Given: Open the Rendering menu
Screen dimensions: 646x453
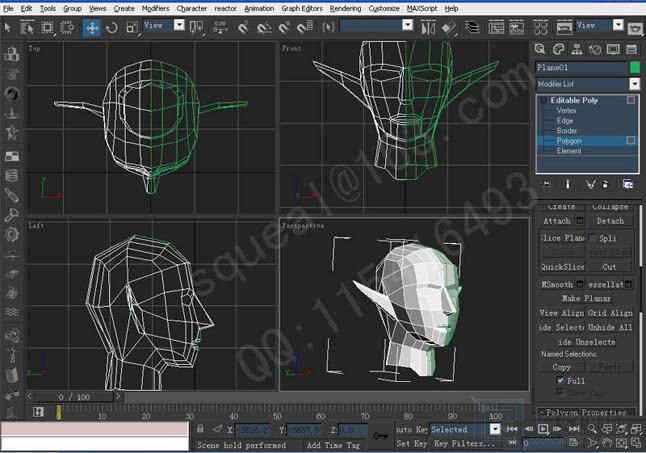Looking at the screenshot, I should [345, 8].
